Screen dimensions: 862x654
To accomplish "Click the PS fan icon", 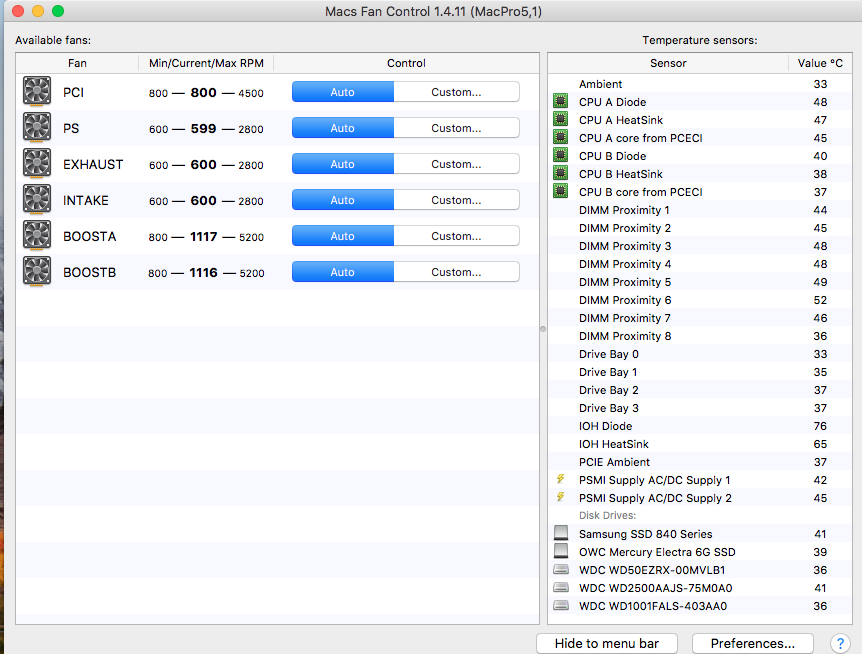I will (37, 127).
